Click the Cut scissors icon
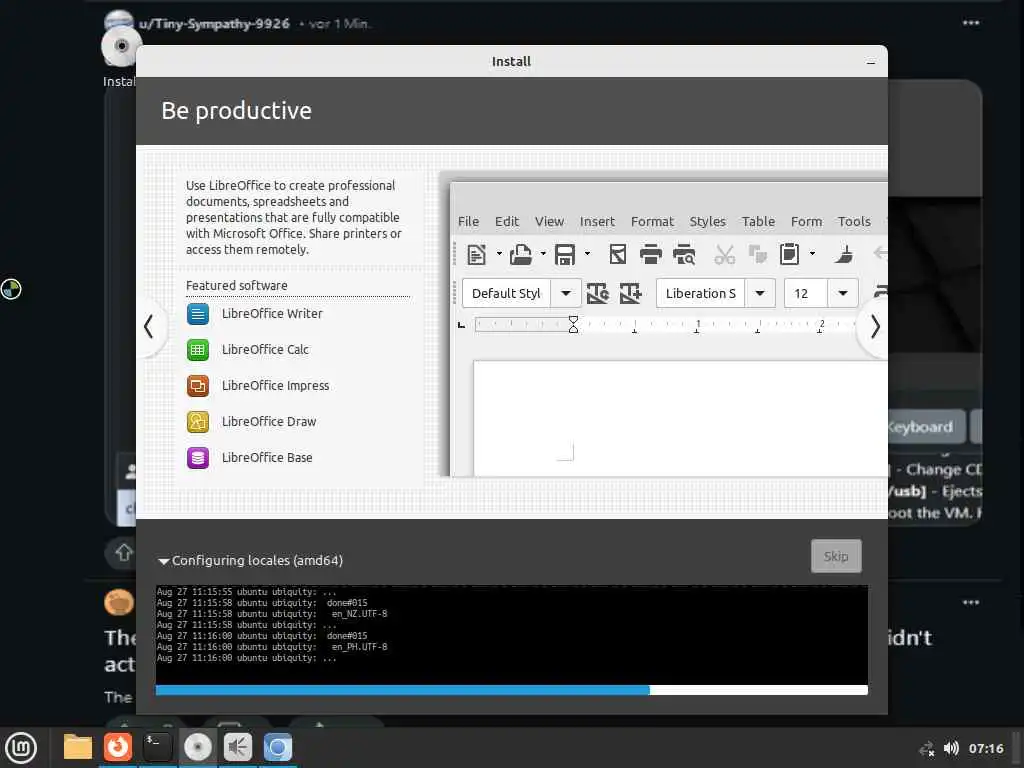This screenshot has height=768, width=1024. click(x=724, y=254)
